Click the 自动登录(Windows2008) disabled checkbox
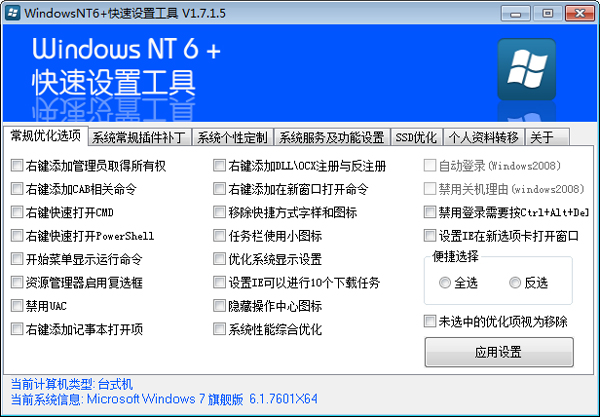Image resolution: width=600 pixels, height=417 pixels. [x=430, y=166]
